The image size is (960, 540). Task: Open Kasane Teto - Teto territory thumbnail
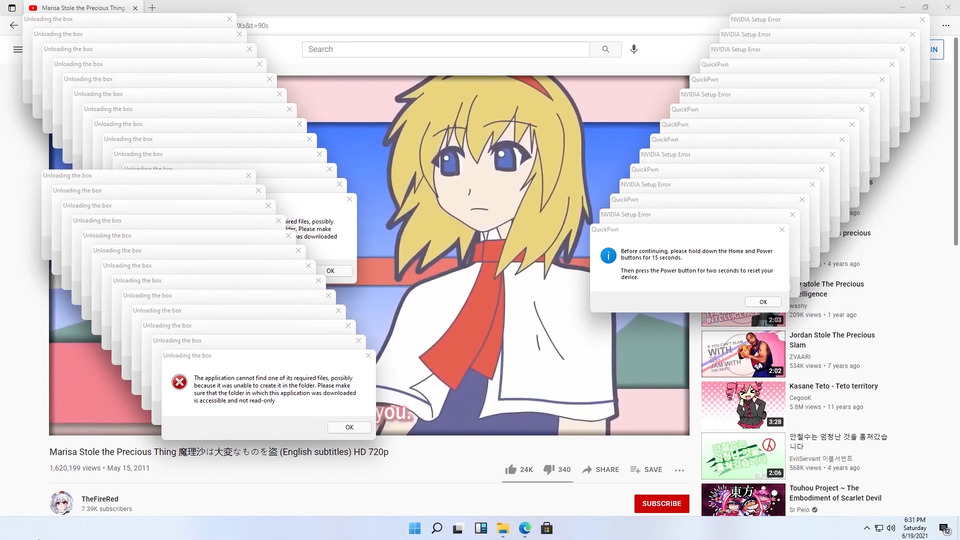coord(743,405)
